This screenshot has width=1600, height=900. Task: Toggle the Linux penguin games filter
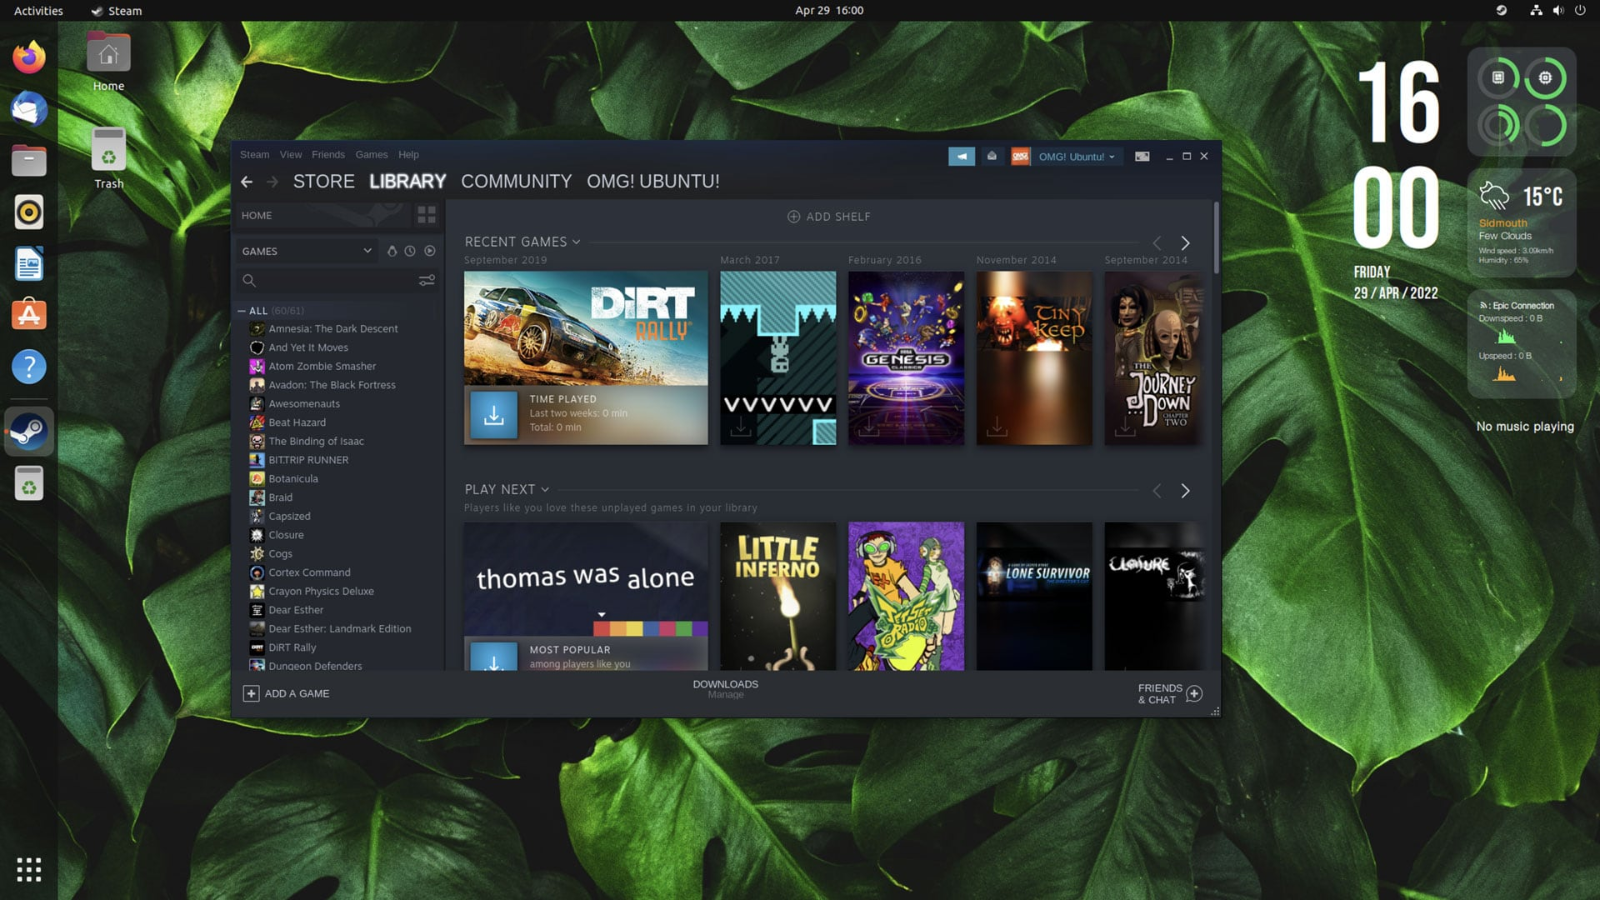392,251
